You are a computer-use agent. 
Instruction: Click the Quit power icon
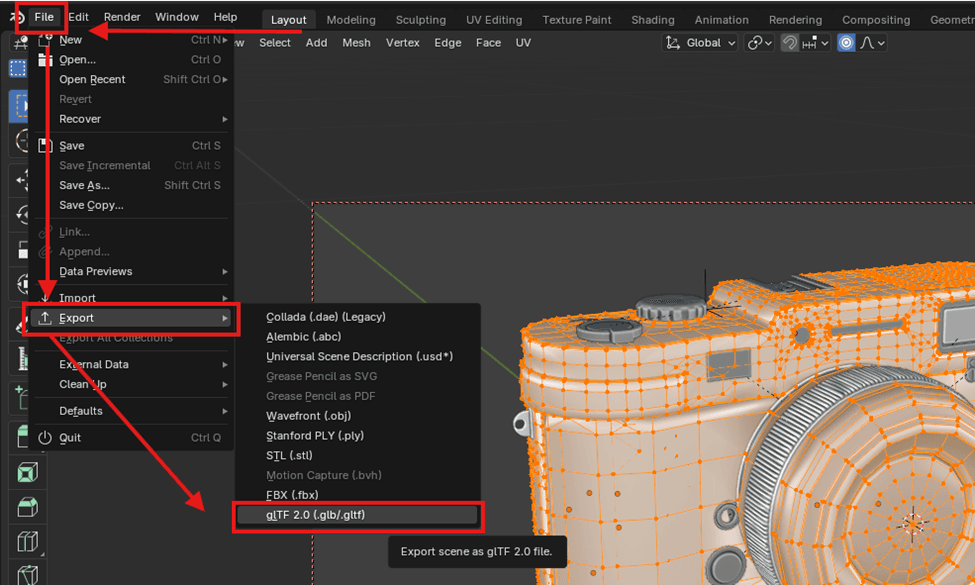tap(44, 438)
